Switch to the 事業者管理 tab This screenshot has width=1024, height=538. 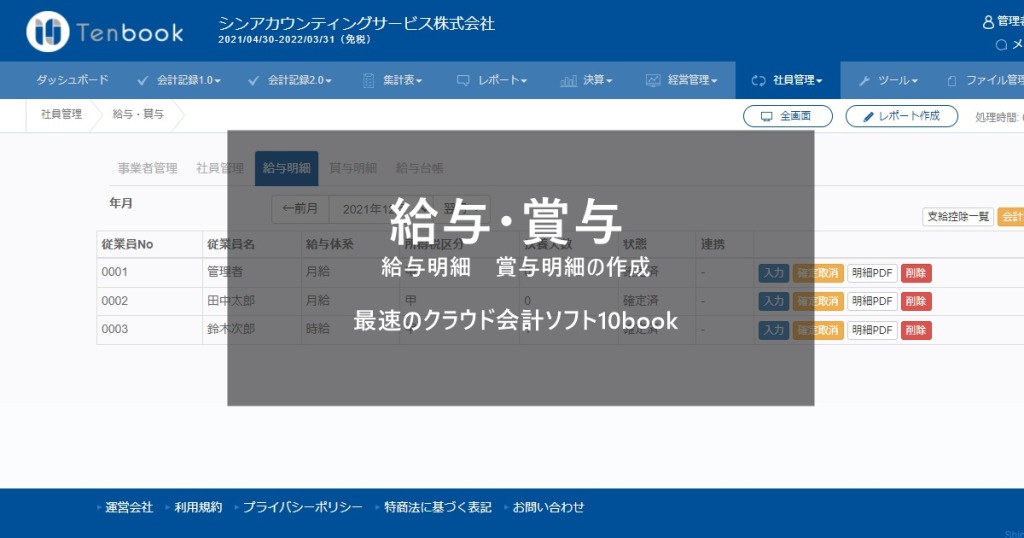click(147, 168)
